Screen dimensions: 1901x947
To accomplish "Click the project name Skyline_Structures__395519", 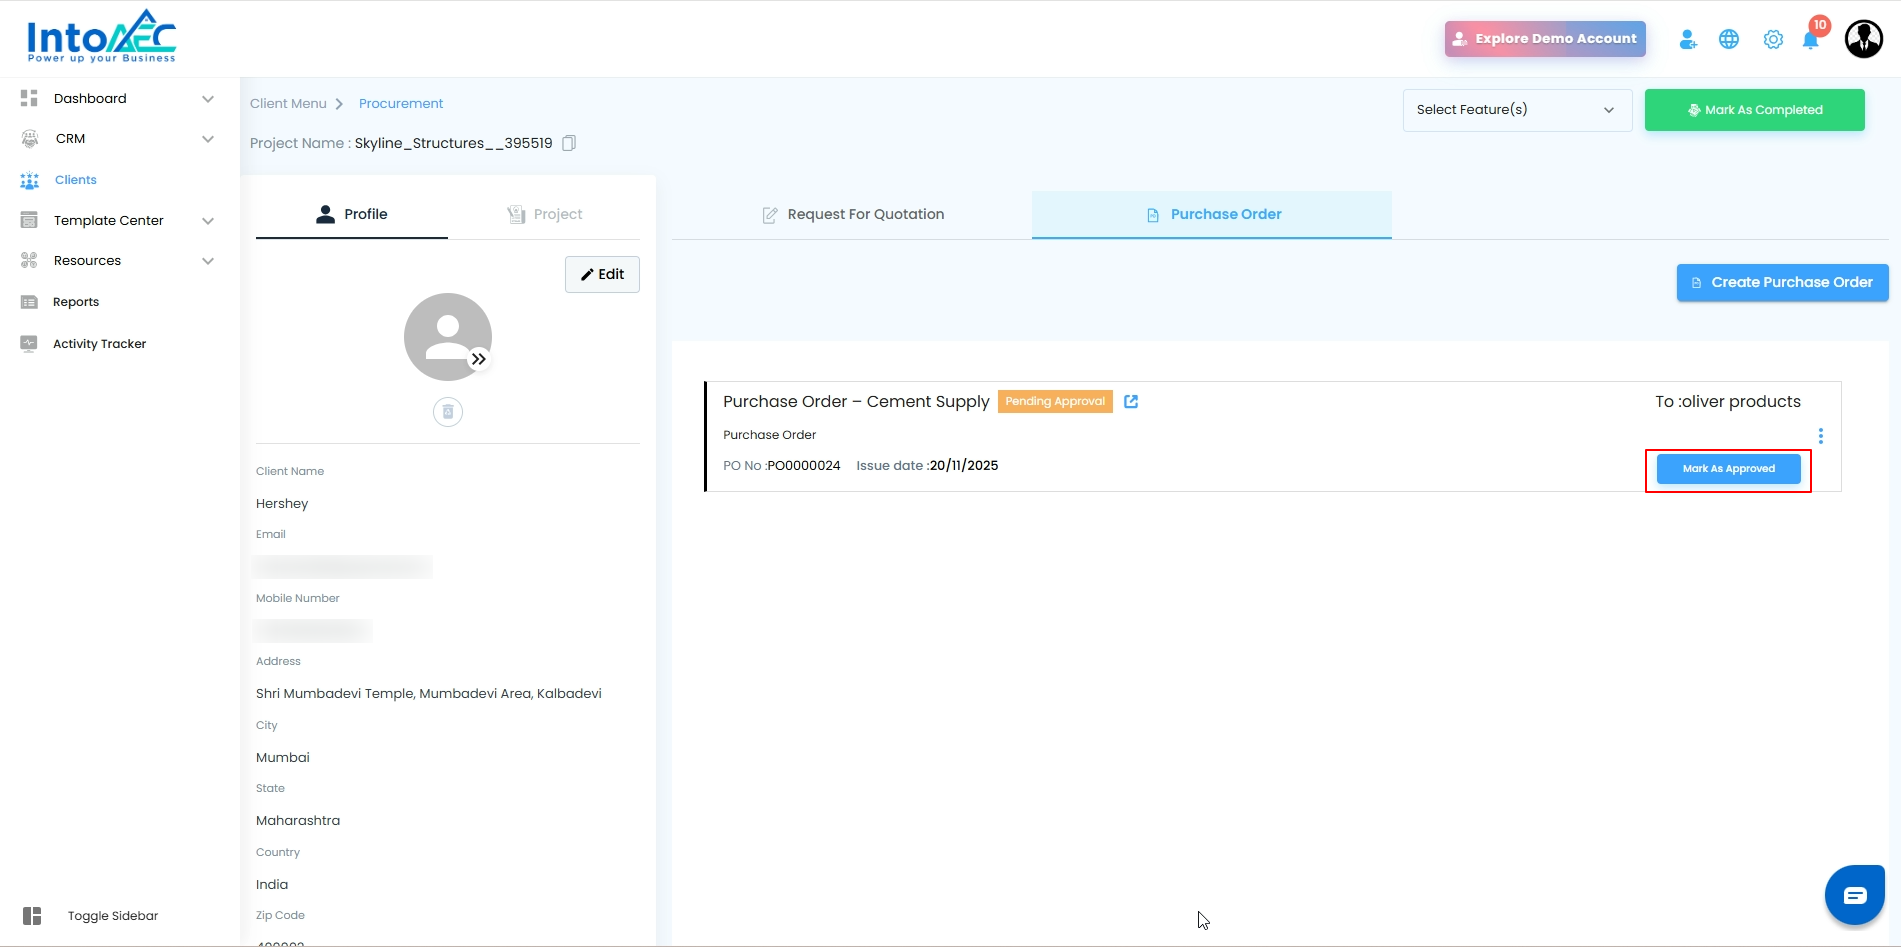I will point(454,143).
